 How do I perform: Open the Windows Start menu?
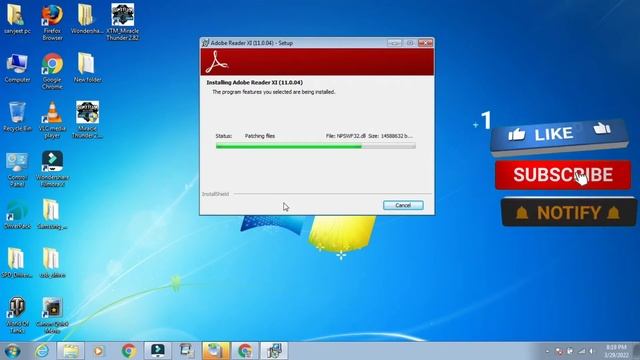[x=12, y=351]
